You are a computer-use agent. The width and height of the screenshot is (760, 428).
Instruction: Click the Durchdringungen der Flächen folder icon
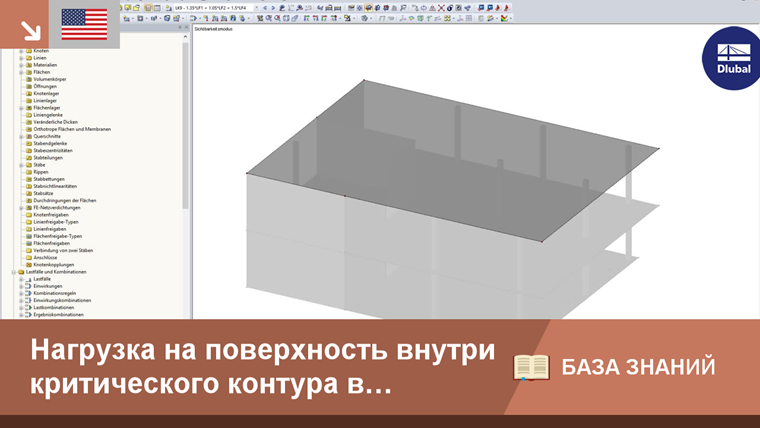point(29,200)
